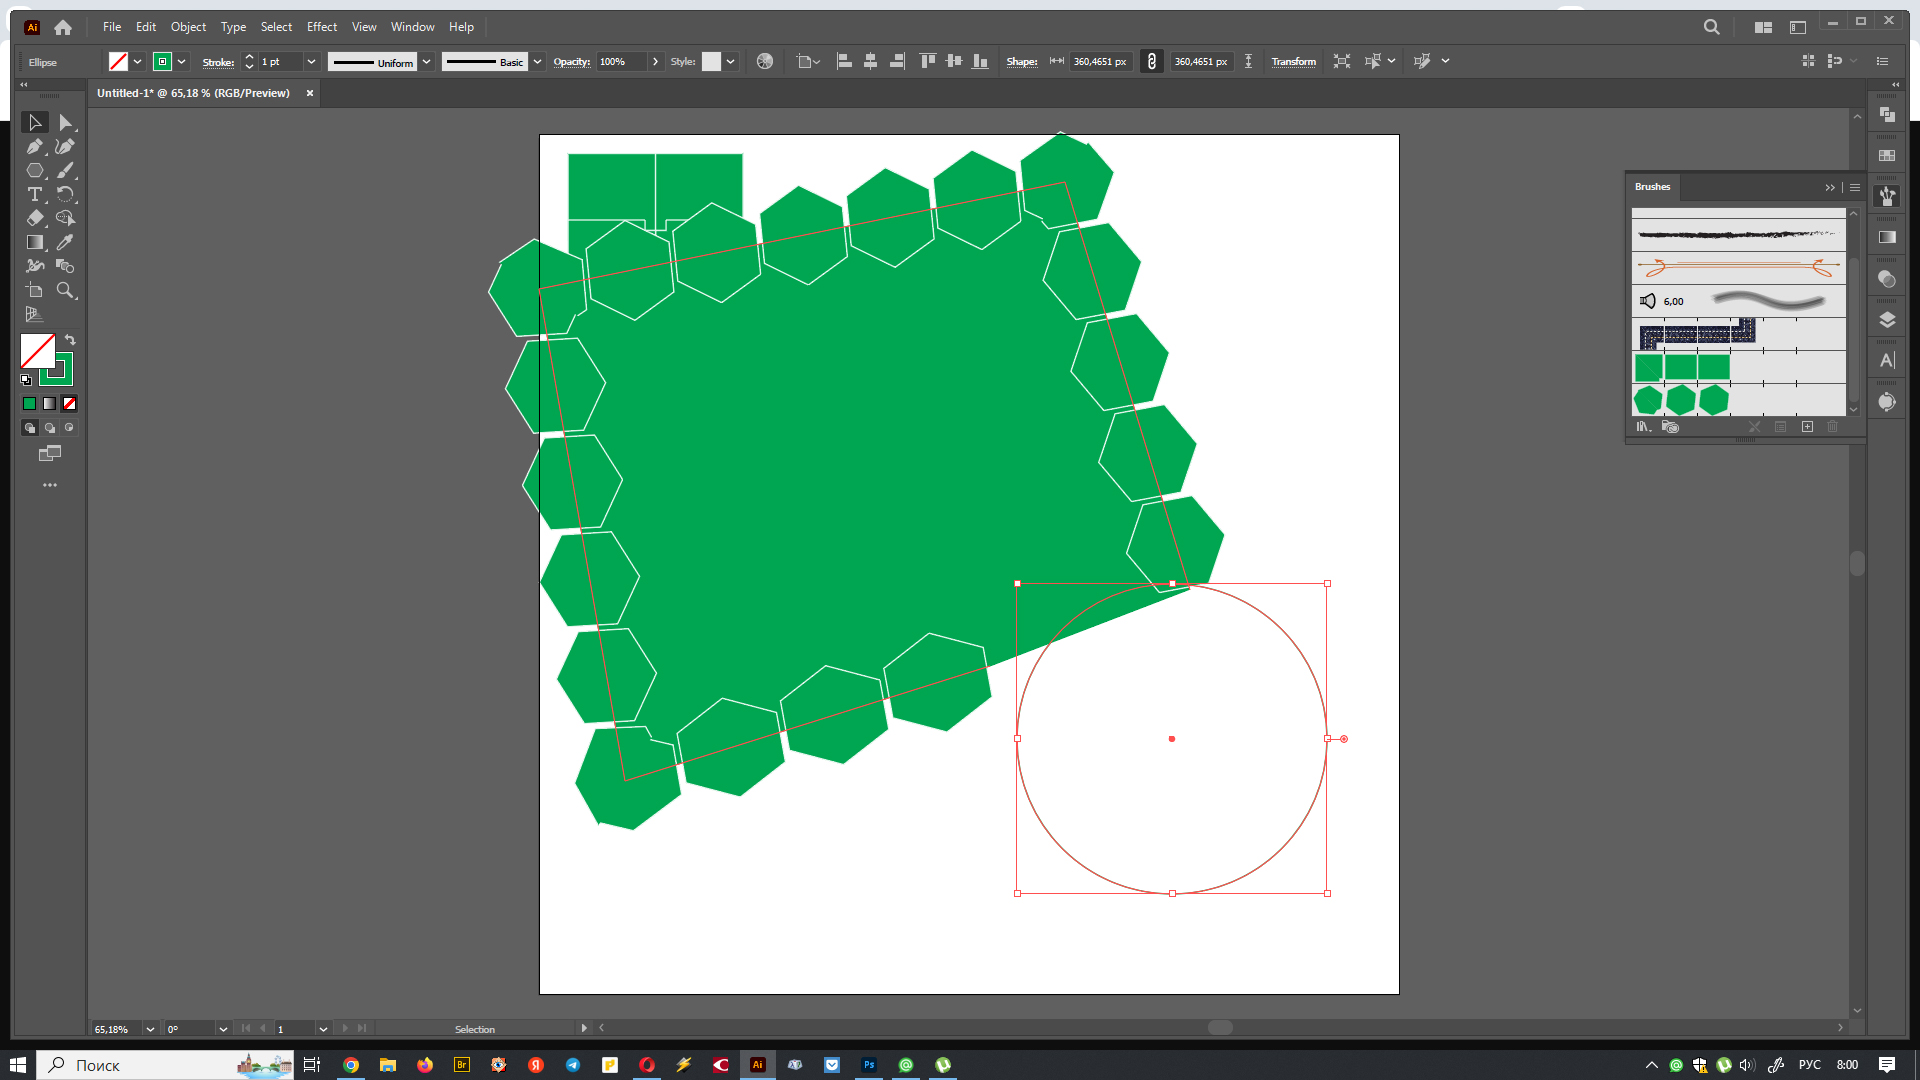Select the Polygon shape tool

pyautogui.click(x=35, y=170)
